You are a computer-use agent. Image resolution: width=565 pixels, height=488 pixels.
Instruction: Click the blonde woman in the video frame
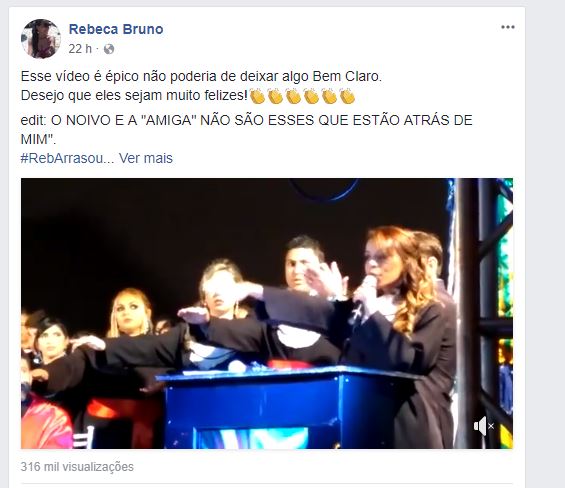(x=130, y=313)
